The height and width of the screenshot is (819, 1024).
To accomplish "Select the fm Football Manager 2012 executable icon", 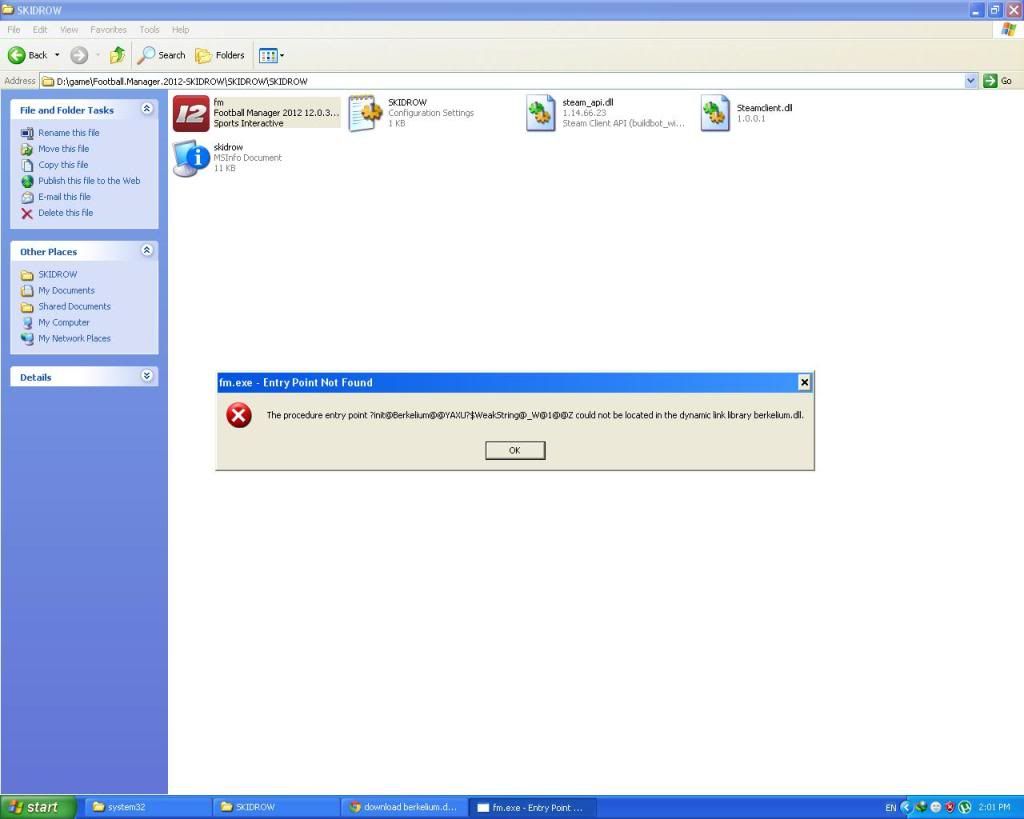I will (x=191, y=113).
